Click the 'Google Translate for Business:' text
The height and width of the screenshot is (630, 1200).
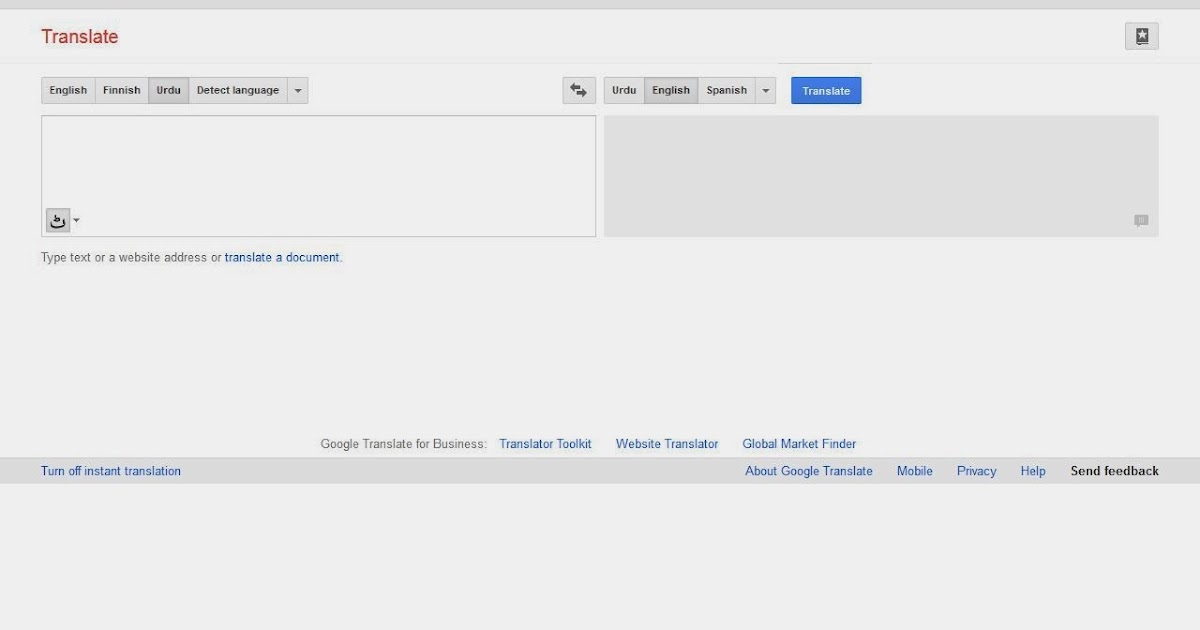pyautogui.click(x=404, y=444)
